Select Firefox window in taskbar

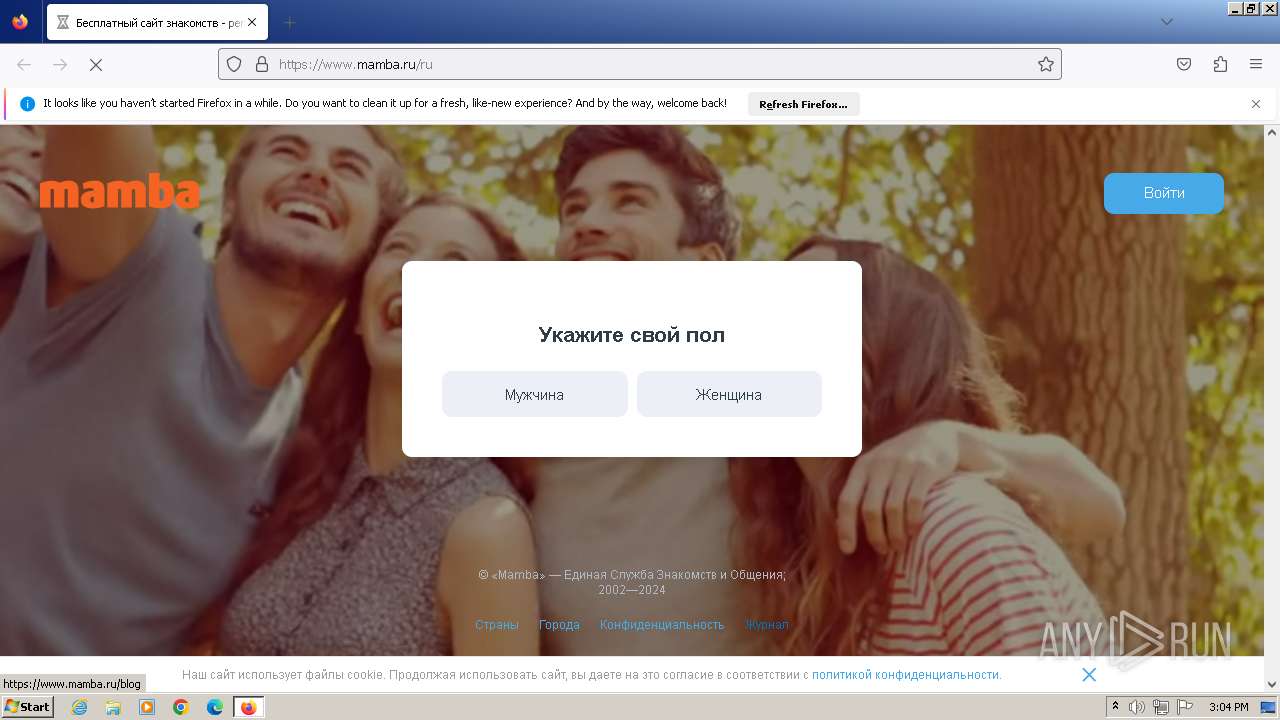click(249, 707)
